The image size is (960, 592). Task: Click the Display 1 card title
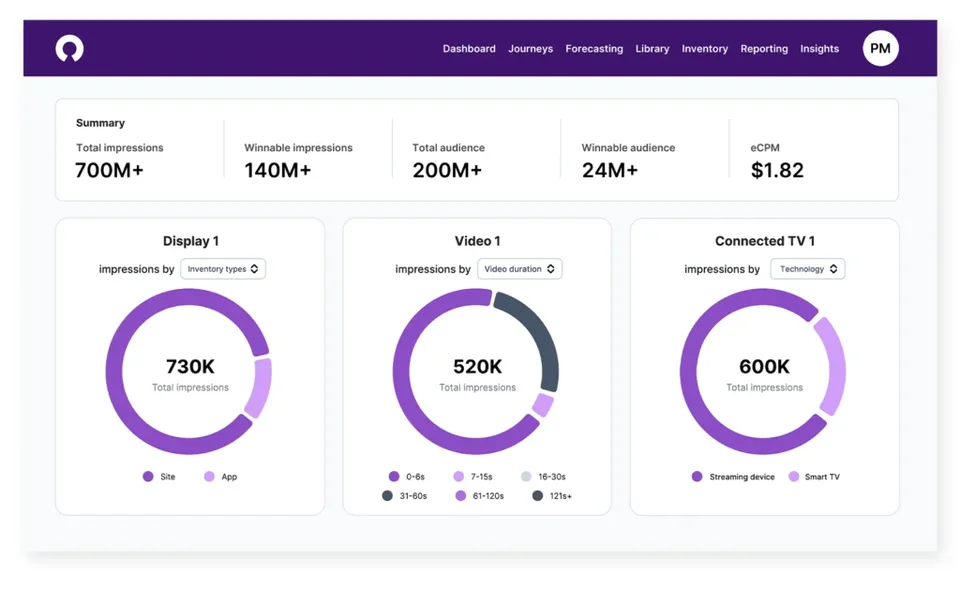[190, 241]
